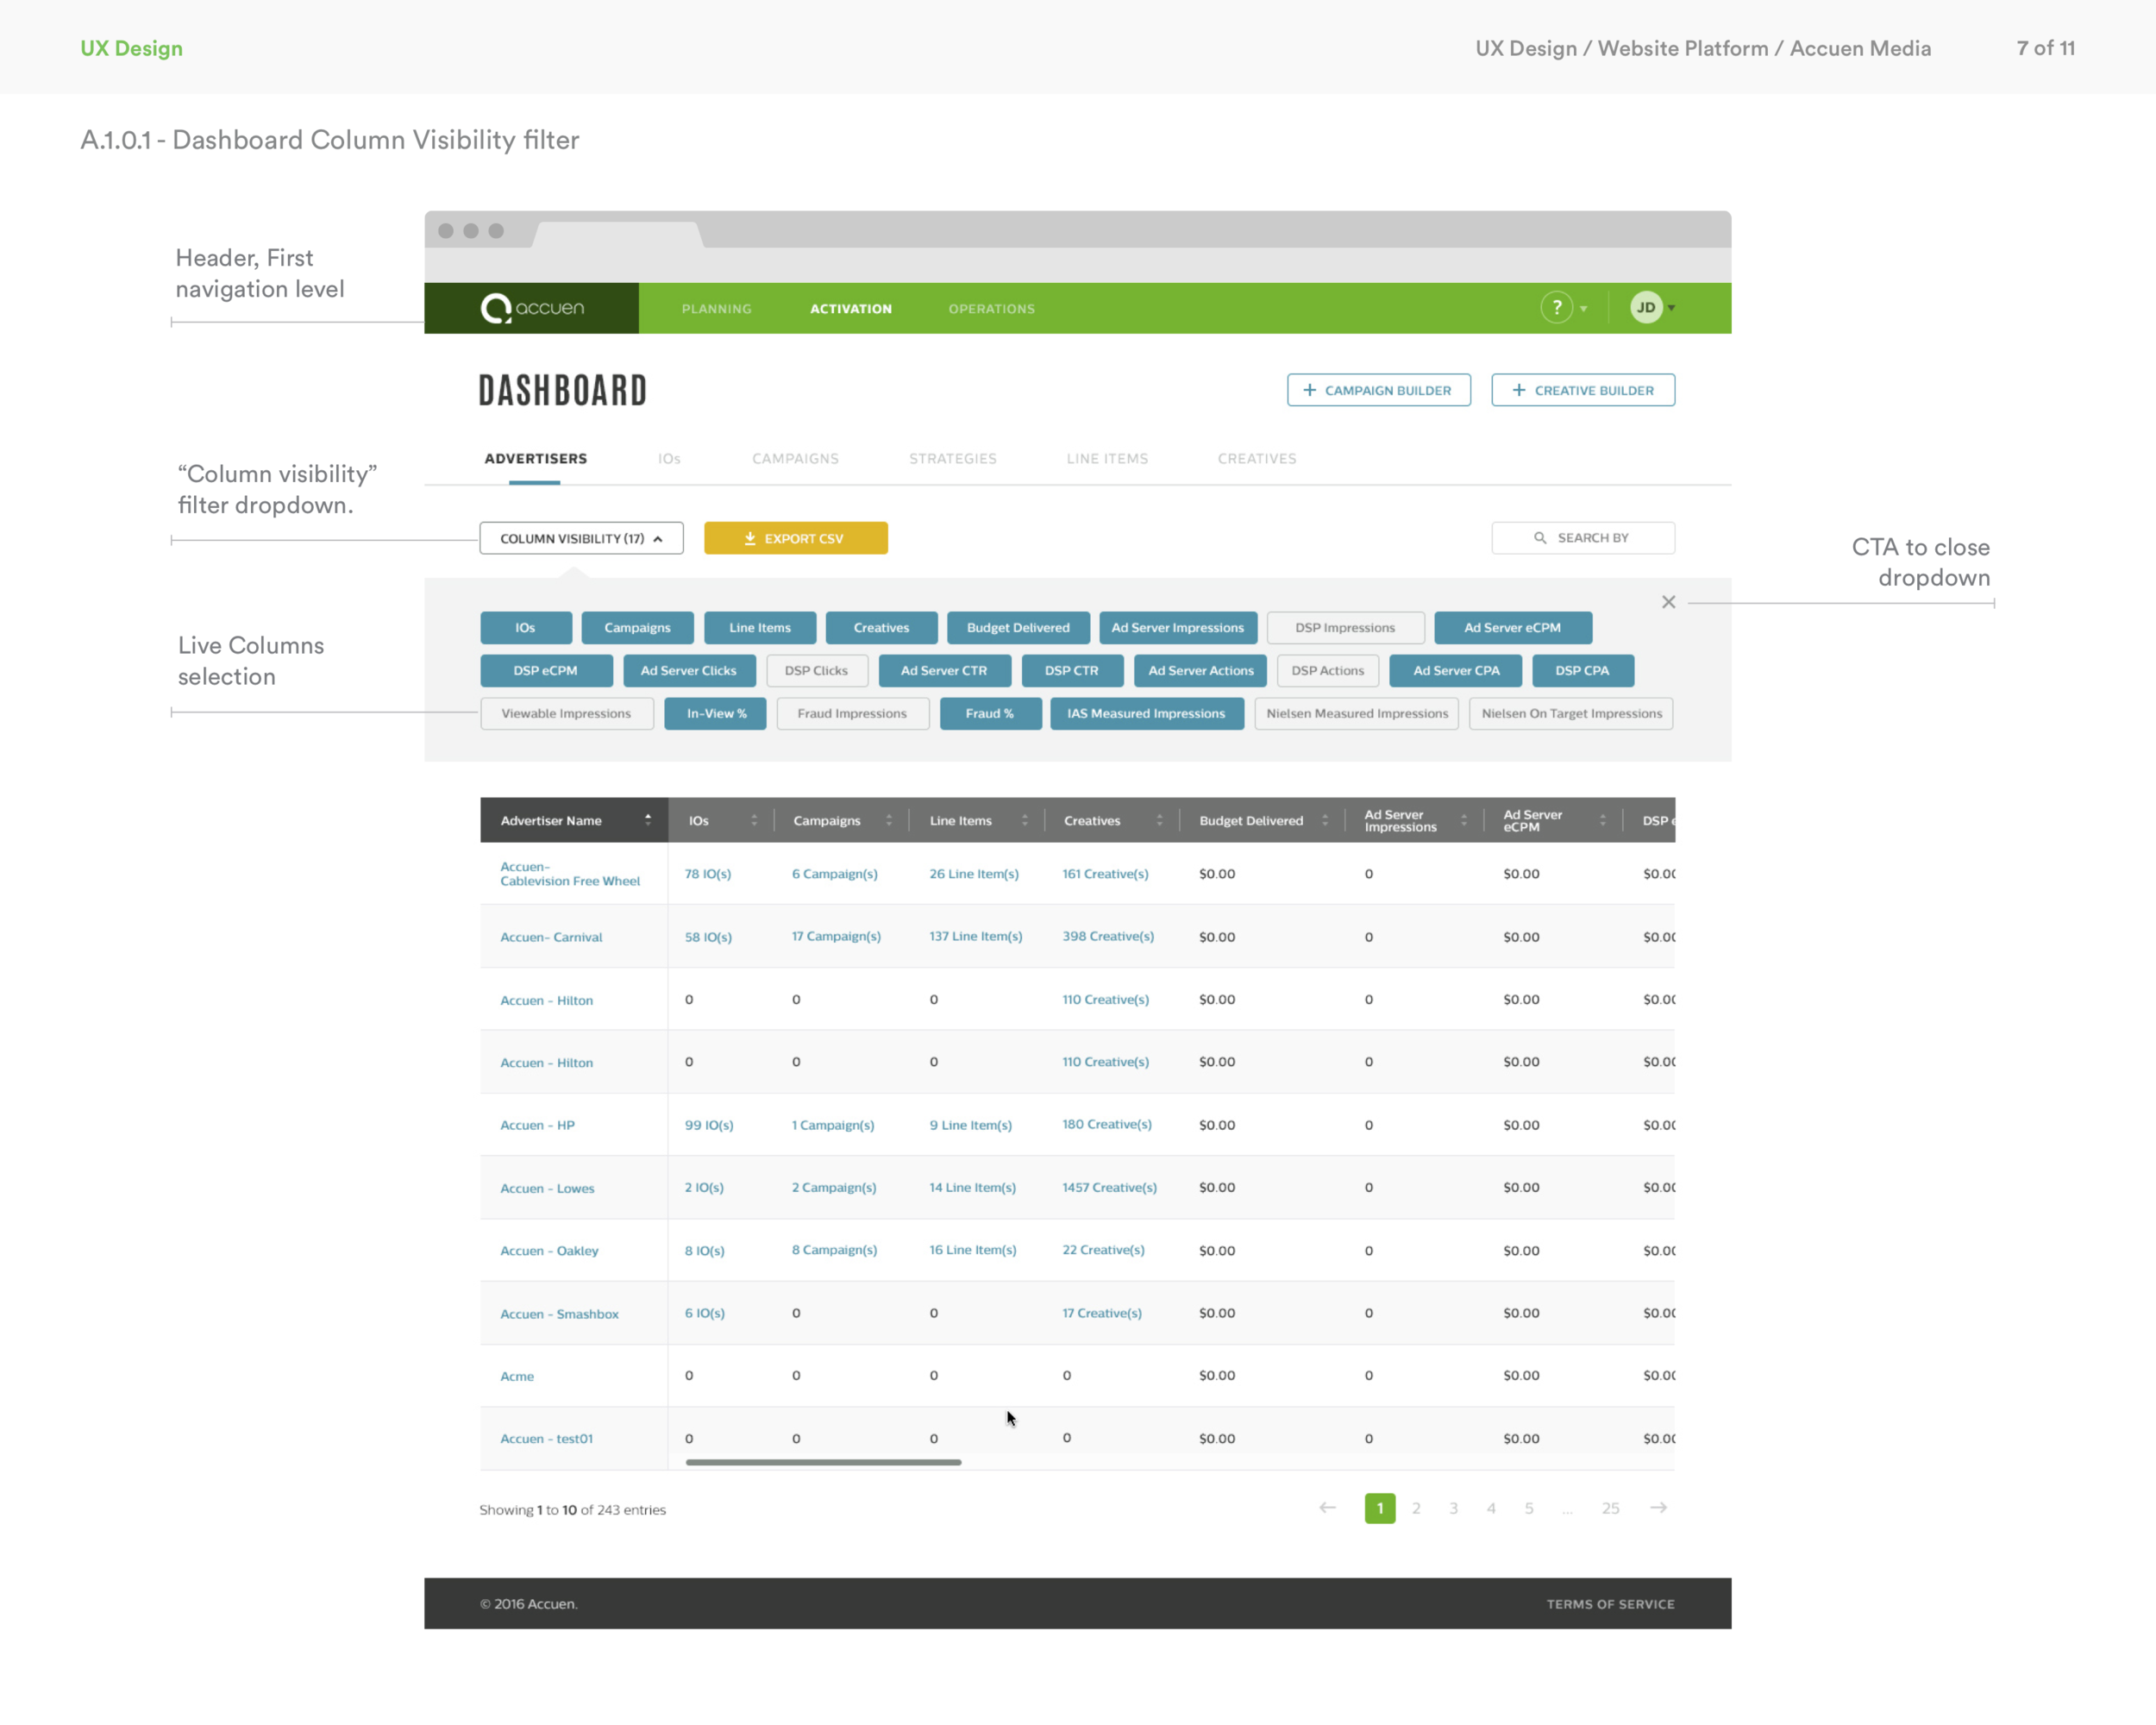Screen dimensions: 2156x1725
Task: Sort the Budget Delivered column
Action: pos(1325,820)
